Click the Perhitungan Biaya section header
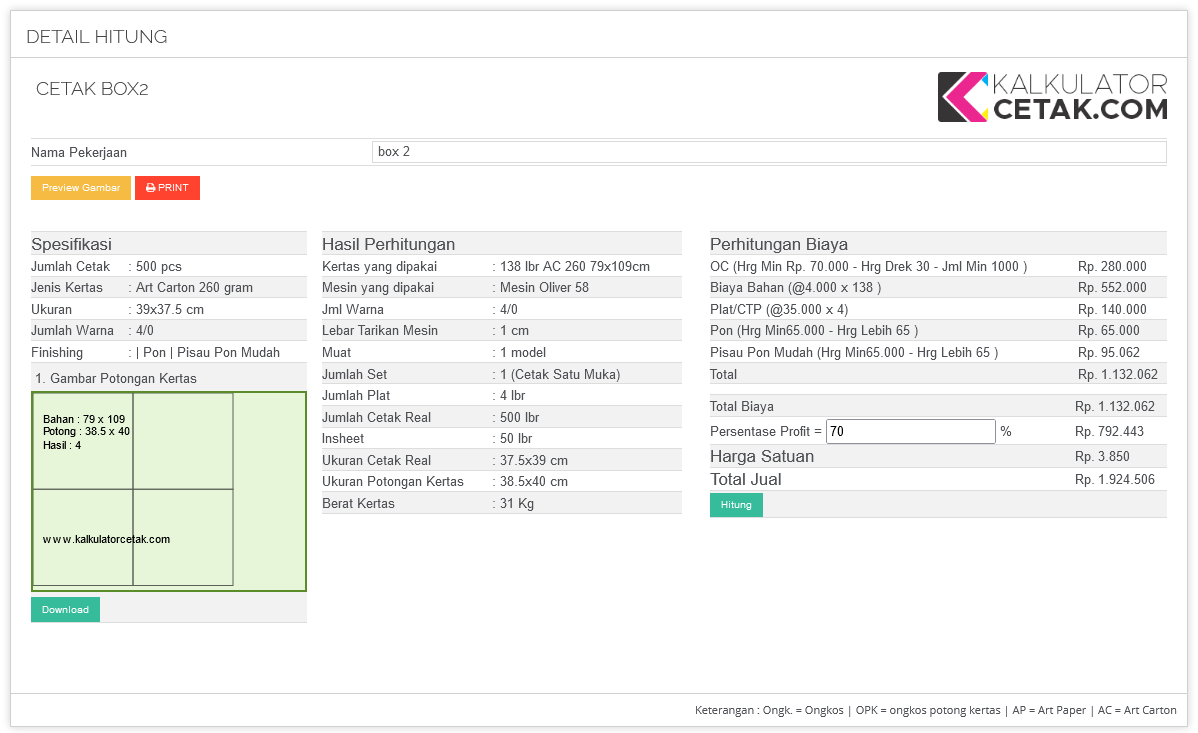 [779, 244]
